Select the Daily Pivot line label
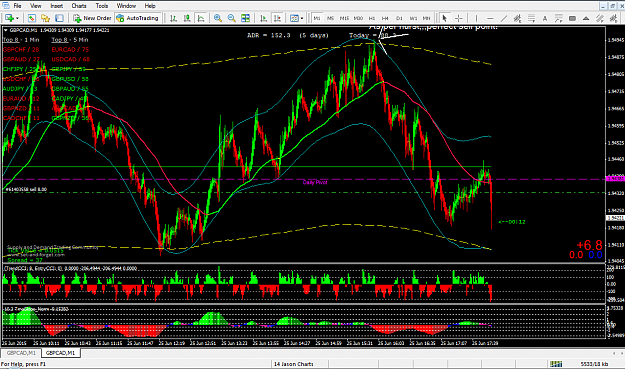Viewport: 625px width, 369px height. (315, 183)
